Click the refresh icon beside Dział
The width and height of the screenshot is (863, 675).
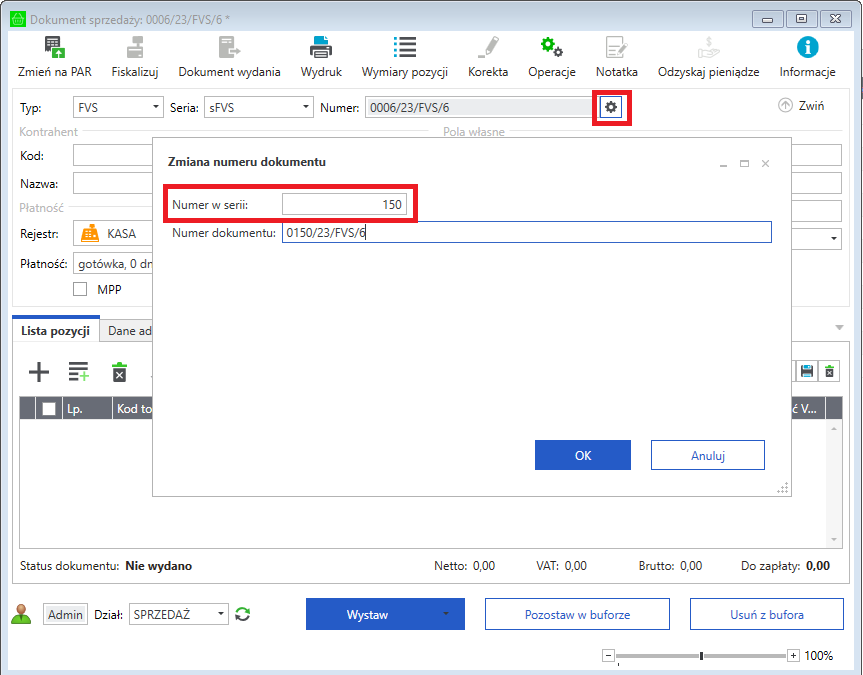click(x=243, y=614)
